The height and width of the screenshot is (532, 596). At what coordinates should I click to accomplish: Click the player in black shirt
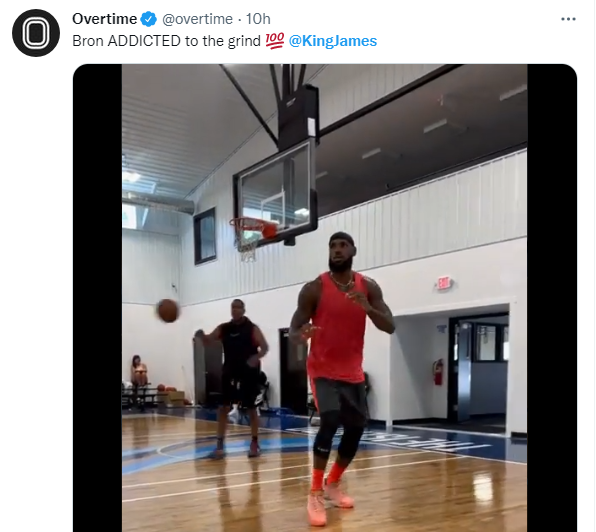click(235, 378)
